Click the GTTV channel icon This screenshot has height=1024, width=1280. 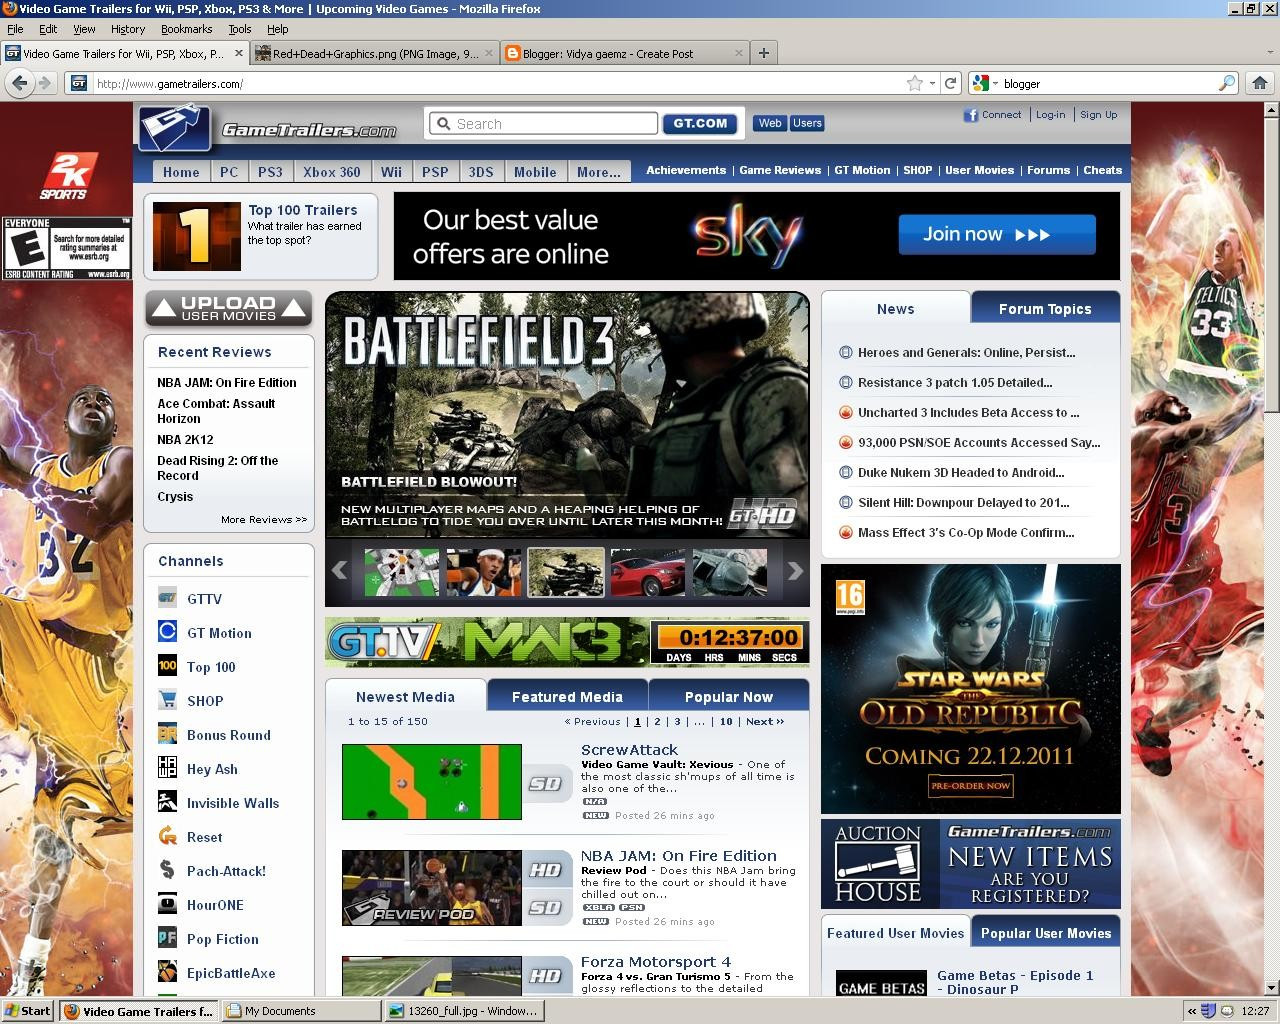(167, 597)
